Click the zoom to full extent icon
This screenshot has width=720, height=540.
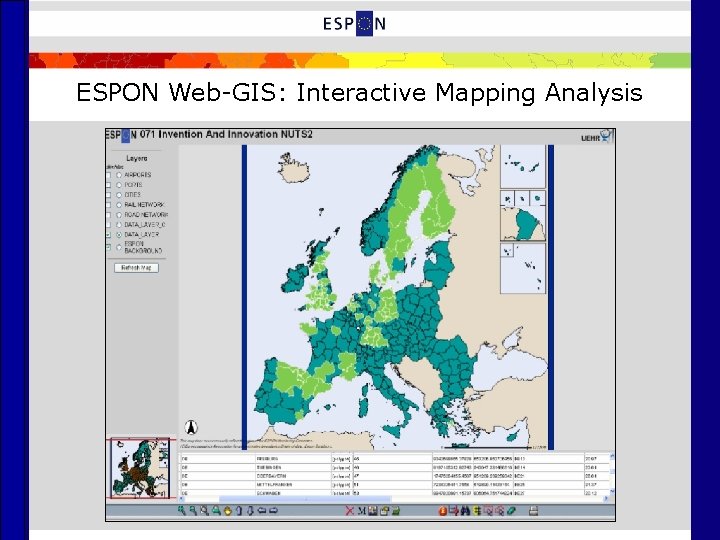pos(216,510)
